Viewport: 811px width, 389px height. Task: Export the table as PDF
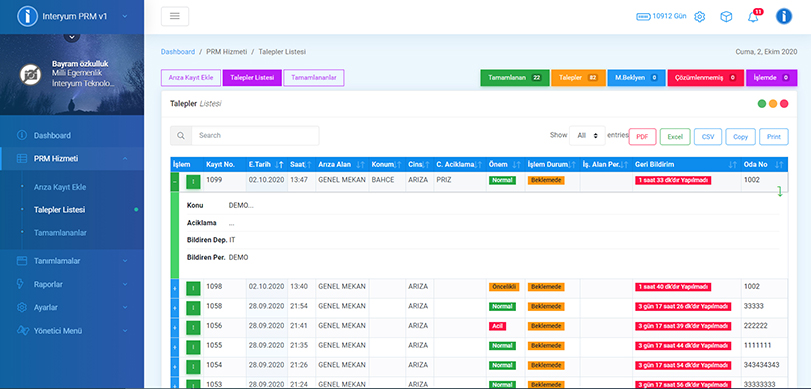pos(642,137)
